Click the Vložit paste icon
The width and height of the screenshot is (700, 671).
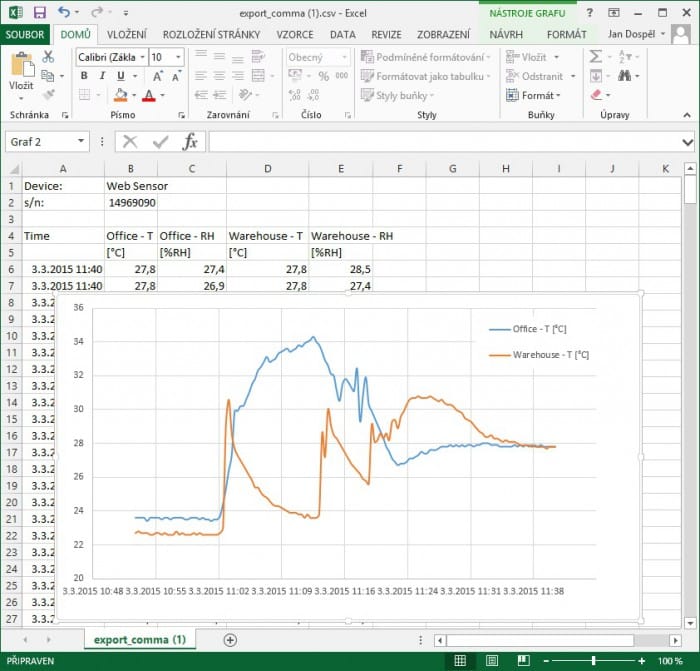[x=21, y=72]
